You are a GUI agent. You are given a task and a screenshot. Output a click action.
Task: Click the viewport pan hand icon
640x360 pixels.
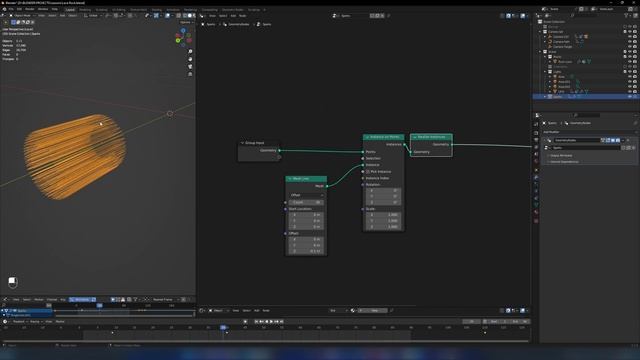[x=190, y=59]
